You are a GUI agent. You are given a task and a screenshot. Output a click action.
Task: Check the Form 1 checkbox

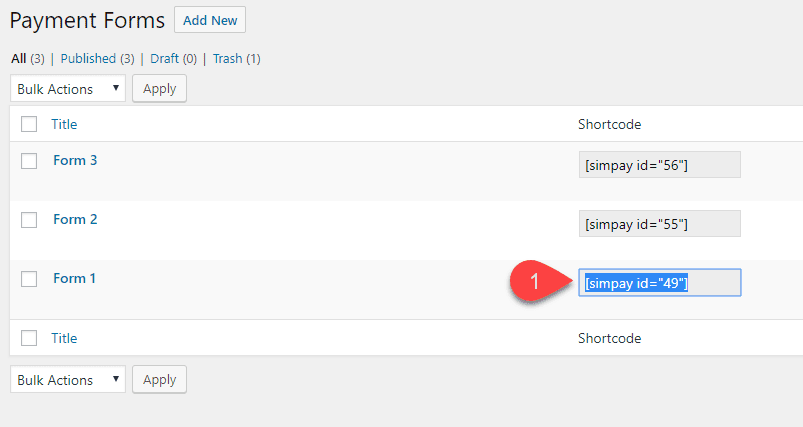(29, 279)
